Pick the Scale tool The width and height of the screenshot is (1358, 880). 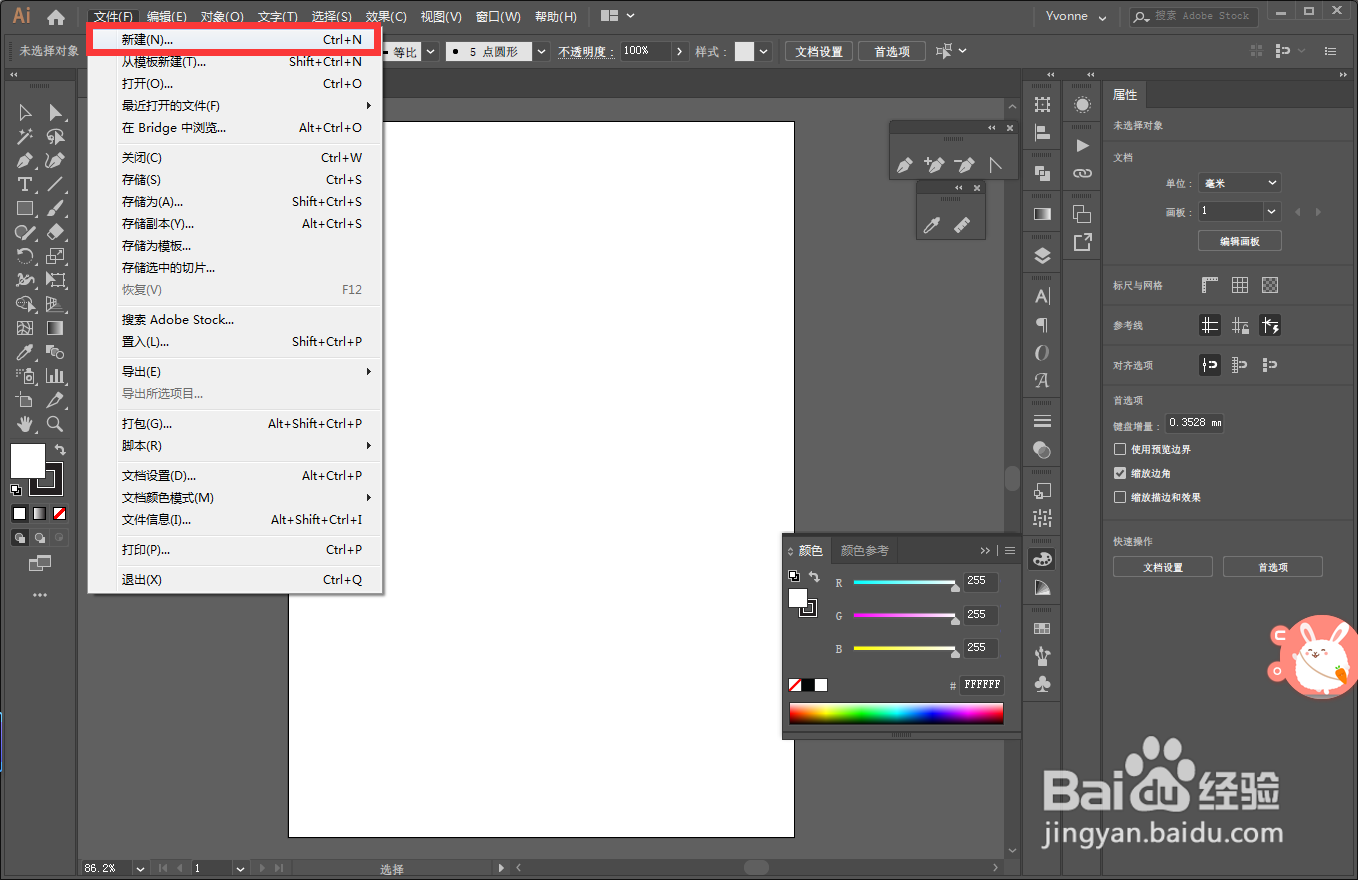click(x=56, y=256)
